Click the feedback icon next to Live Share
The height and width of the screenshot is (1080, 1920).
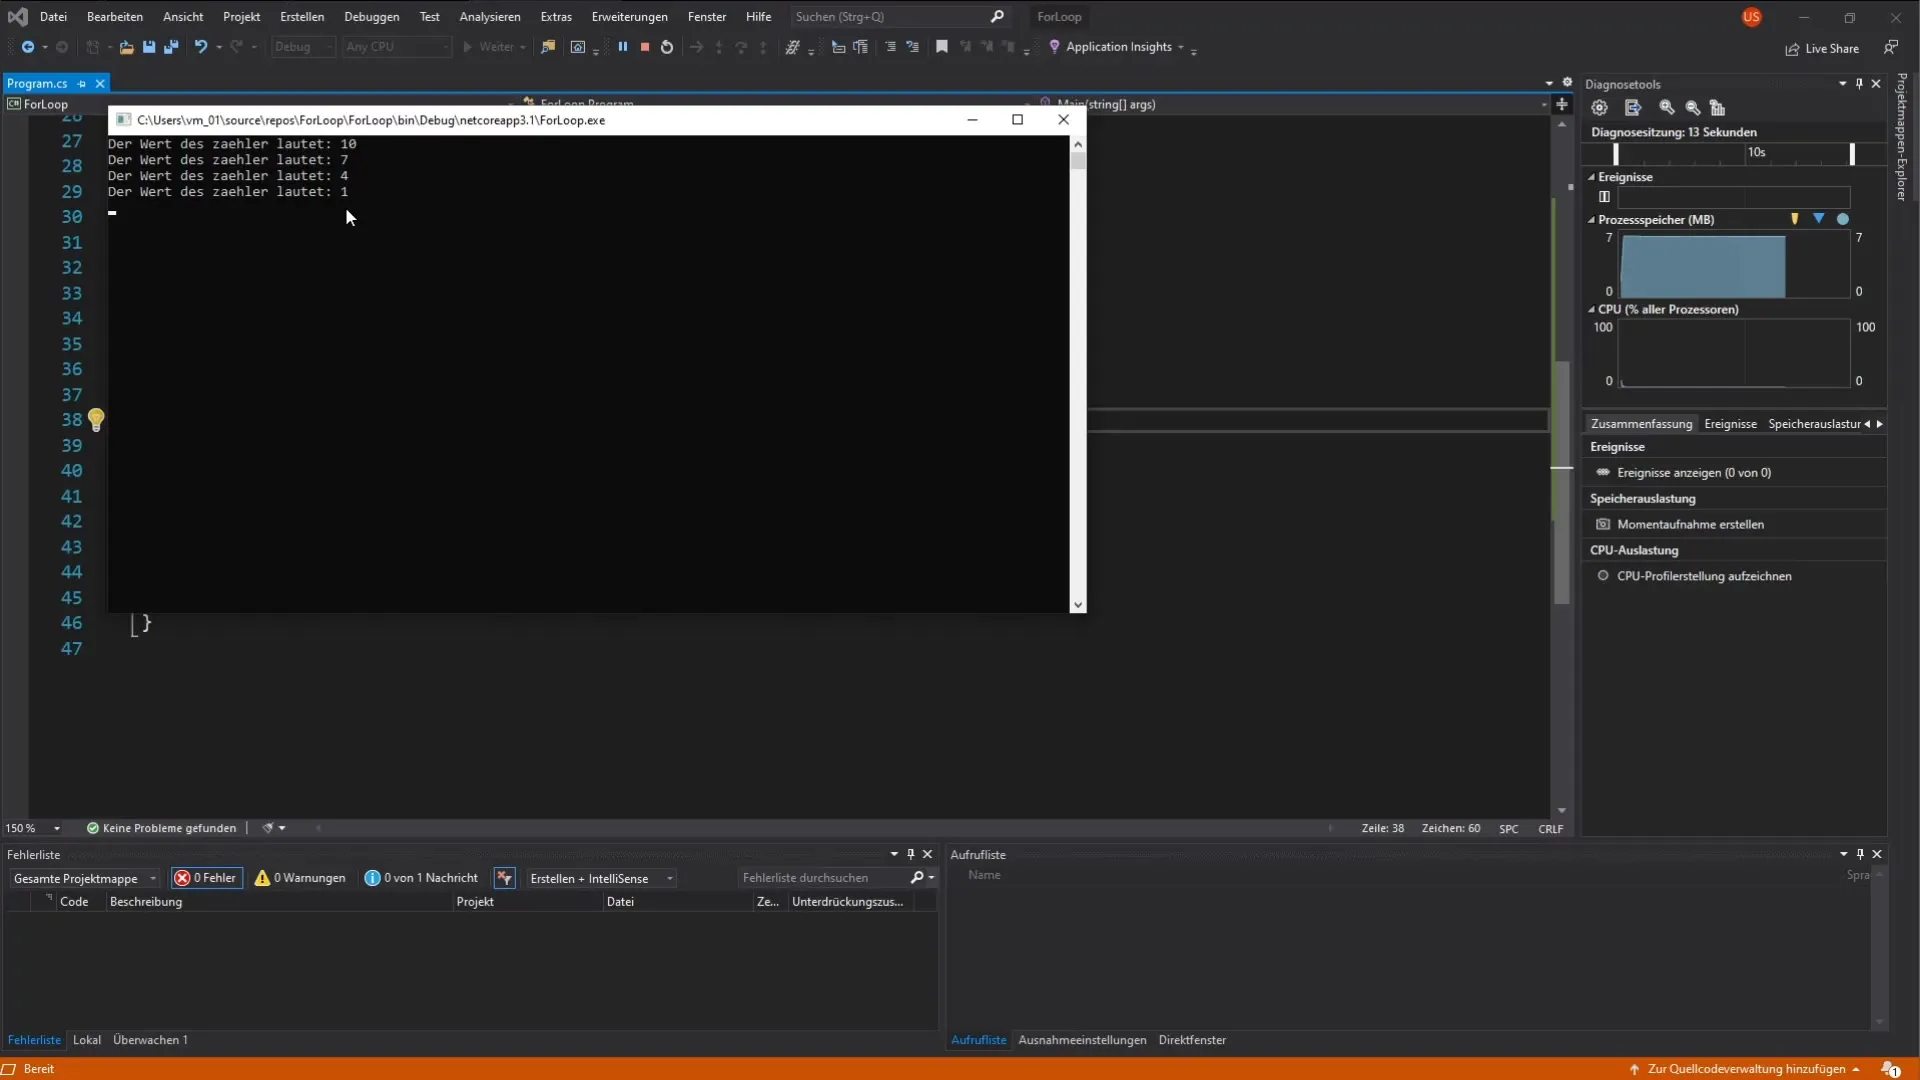tap(1891, 47)
